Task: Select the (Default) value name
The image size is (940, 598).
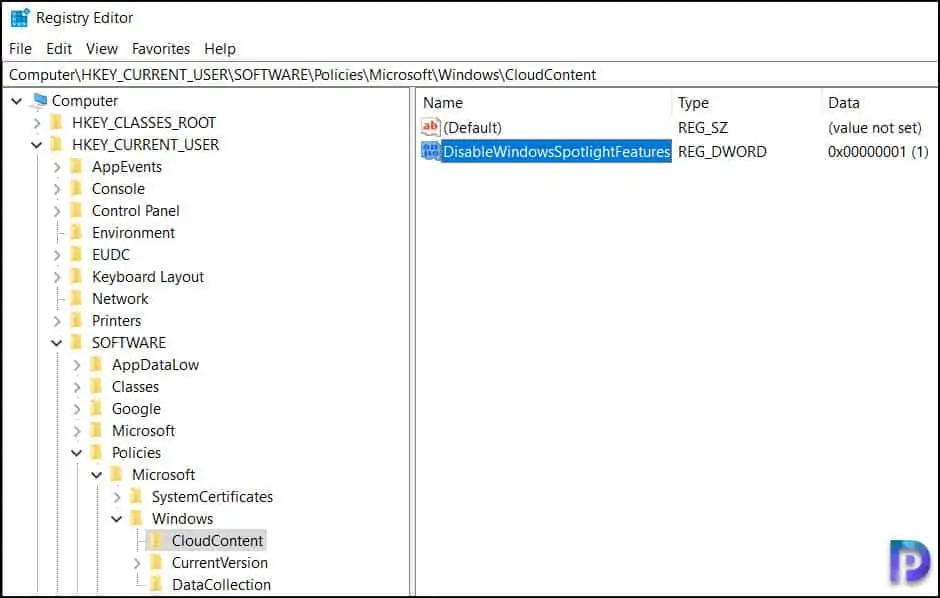Action: [x=472, y=128]
